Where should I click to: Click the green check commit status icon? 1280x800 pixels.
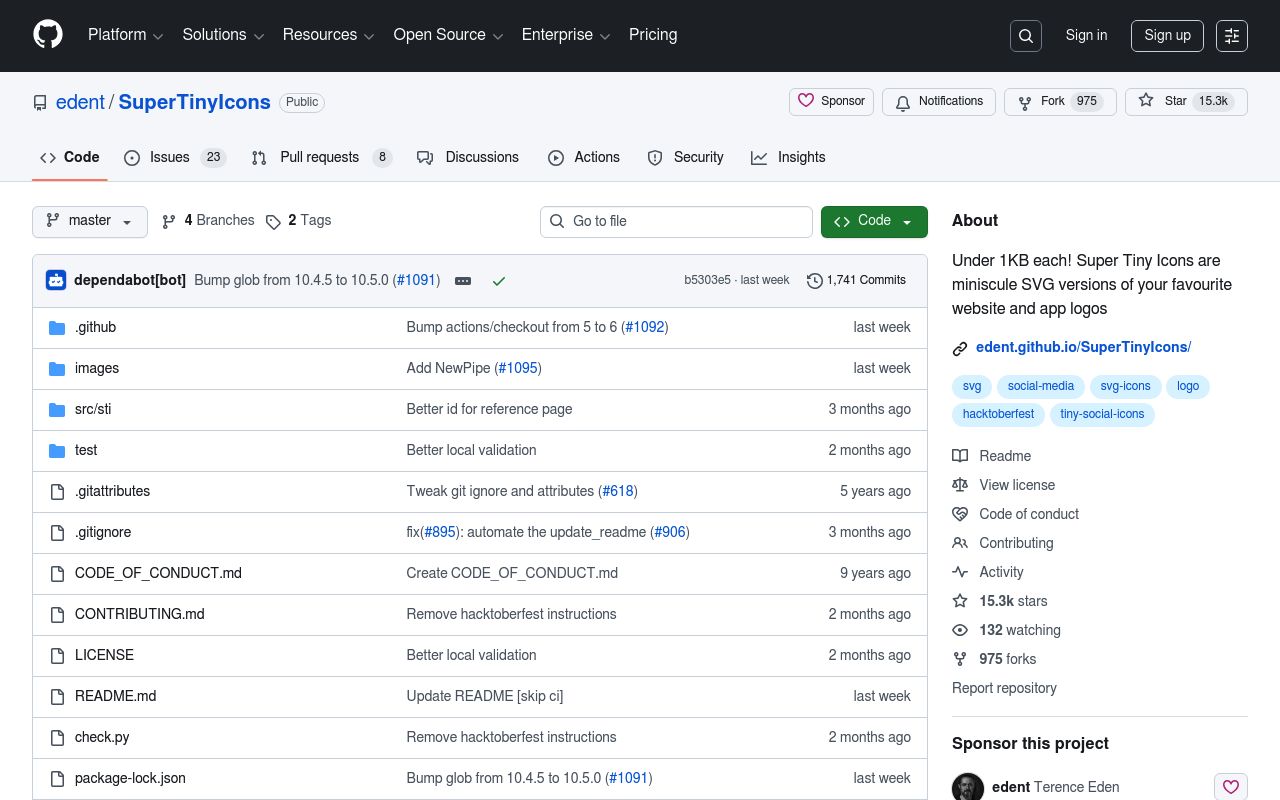499,281
